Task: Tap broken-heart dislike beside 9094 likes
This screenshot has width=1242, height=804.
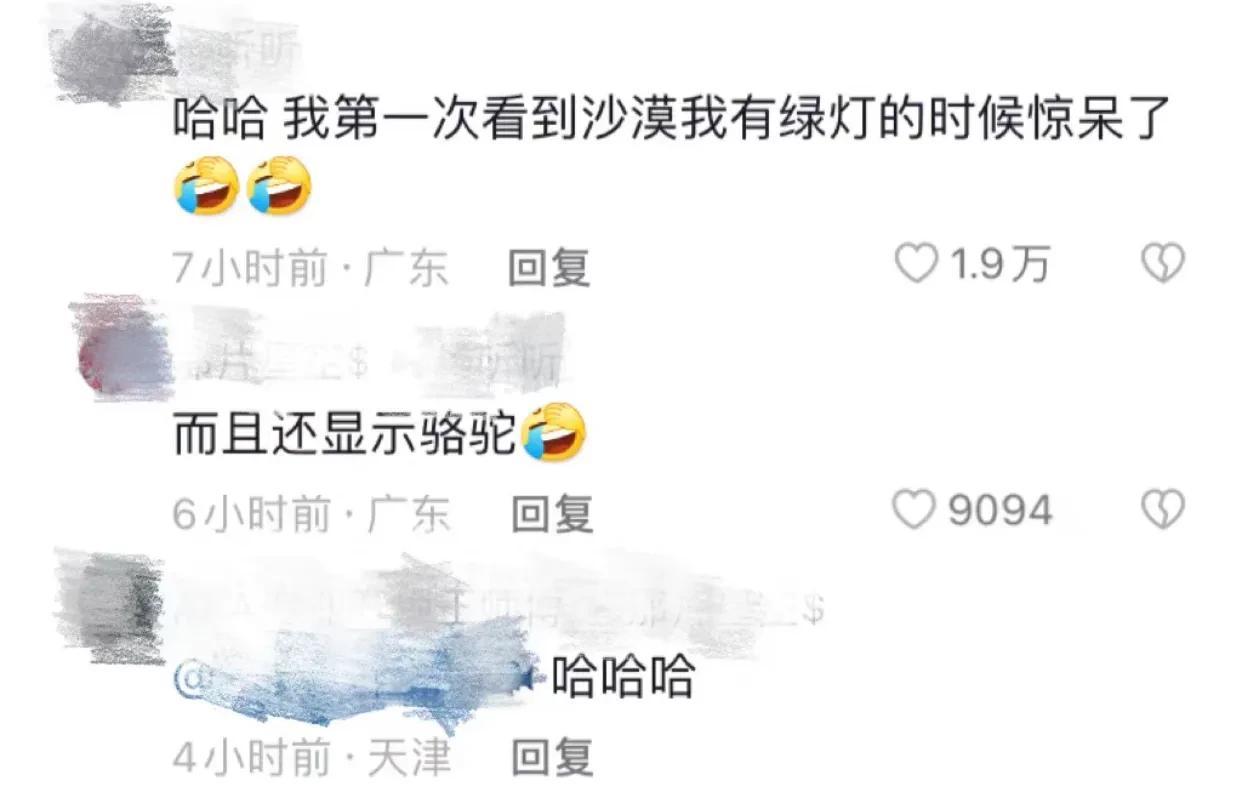Action: point(1163,511)
